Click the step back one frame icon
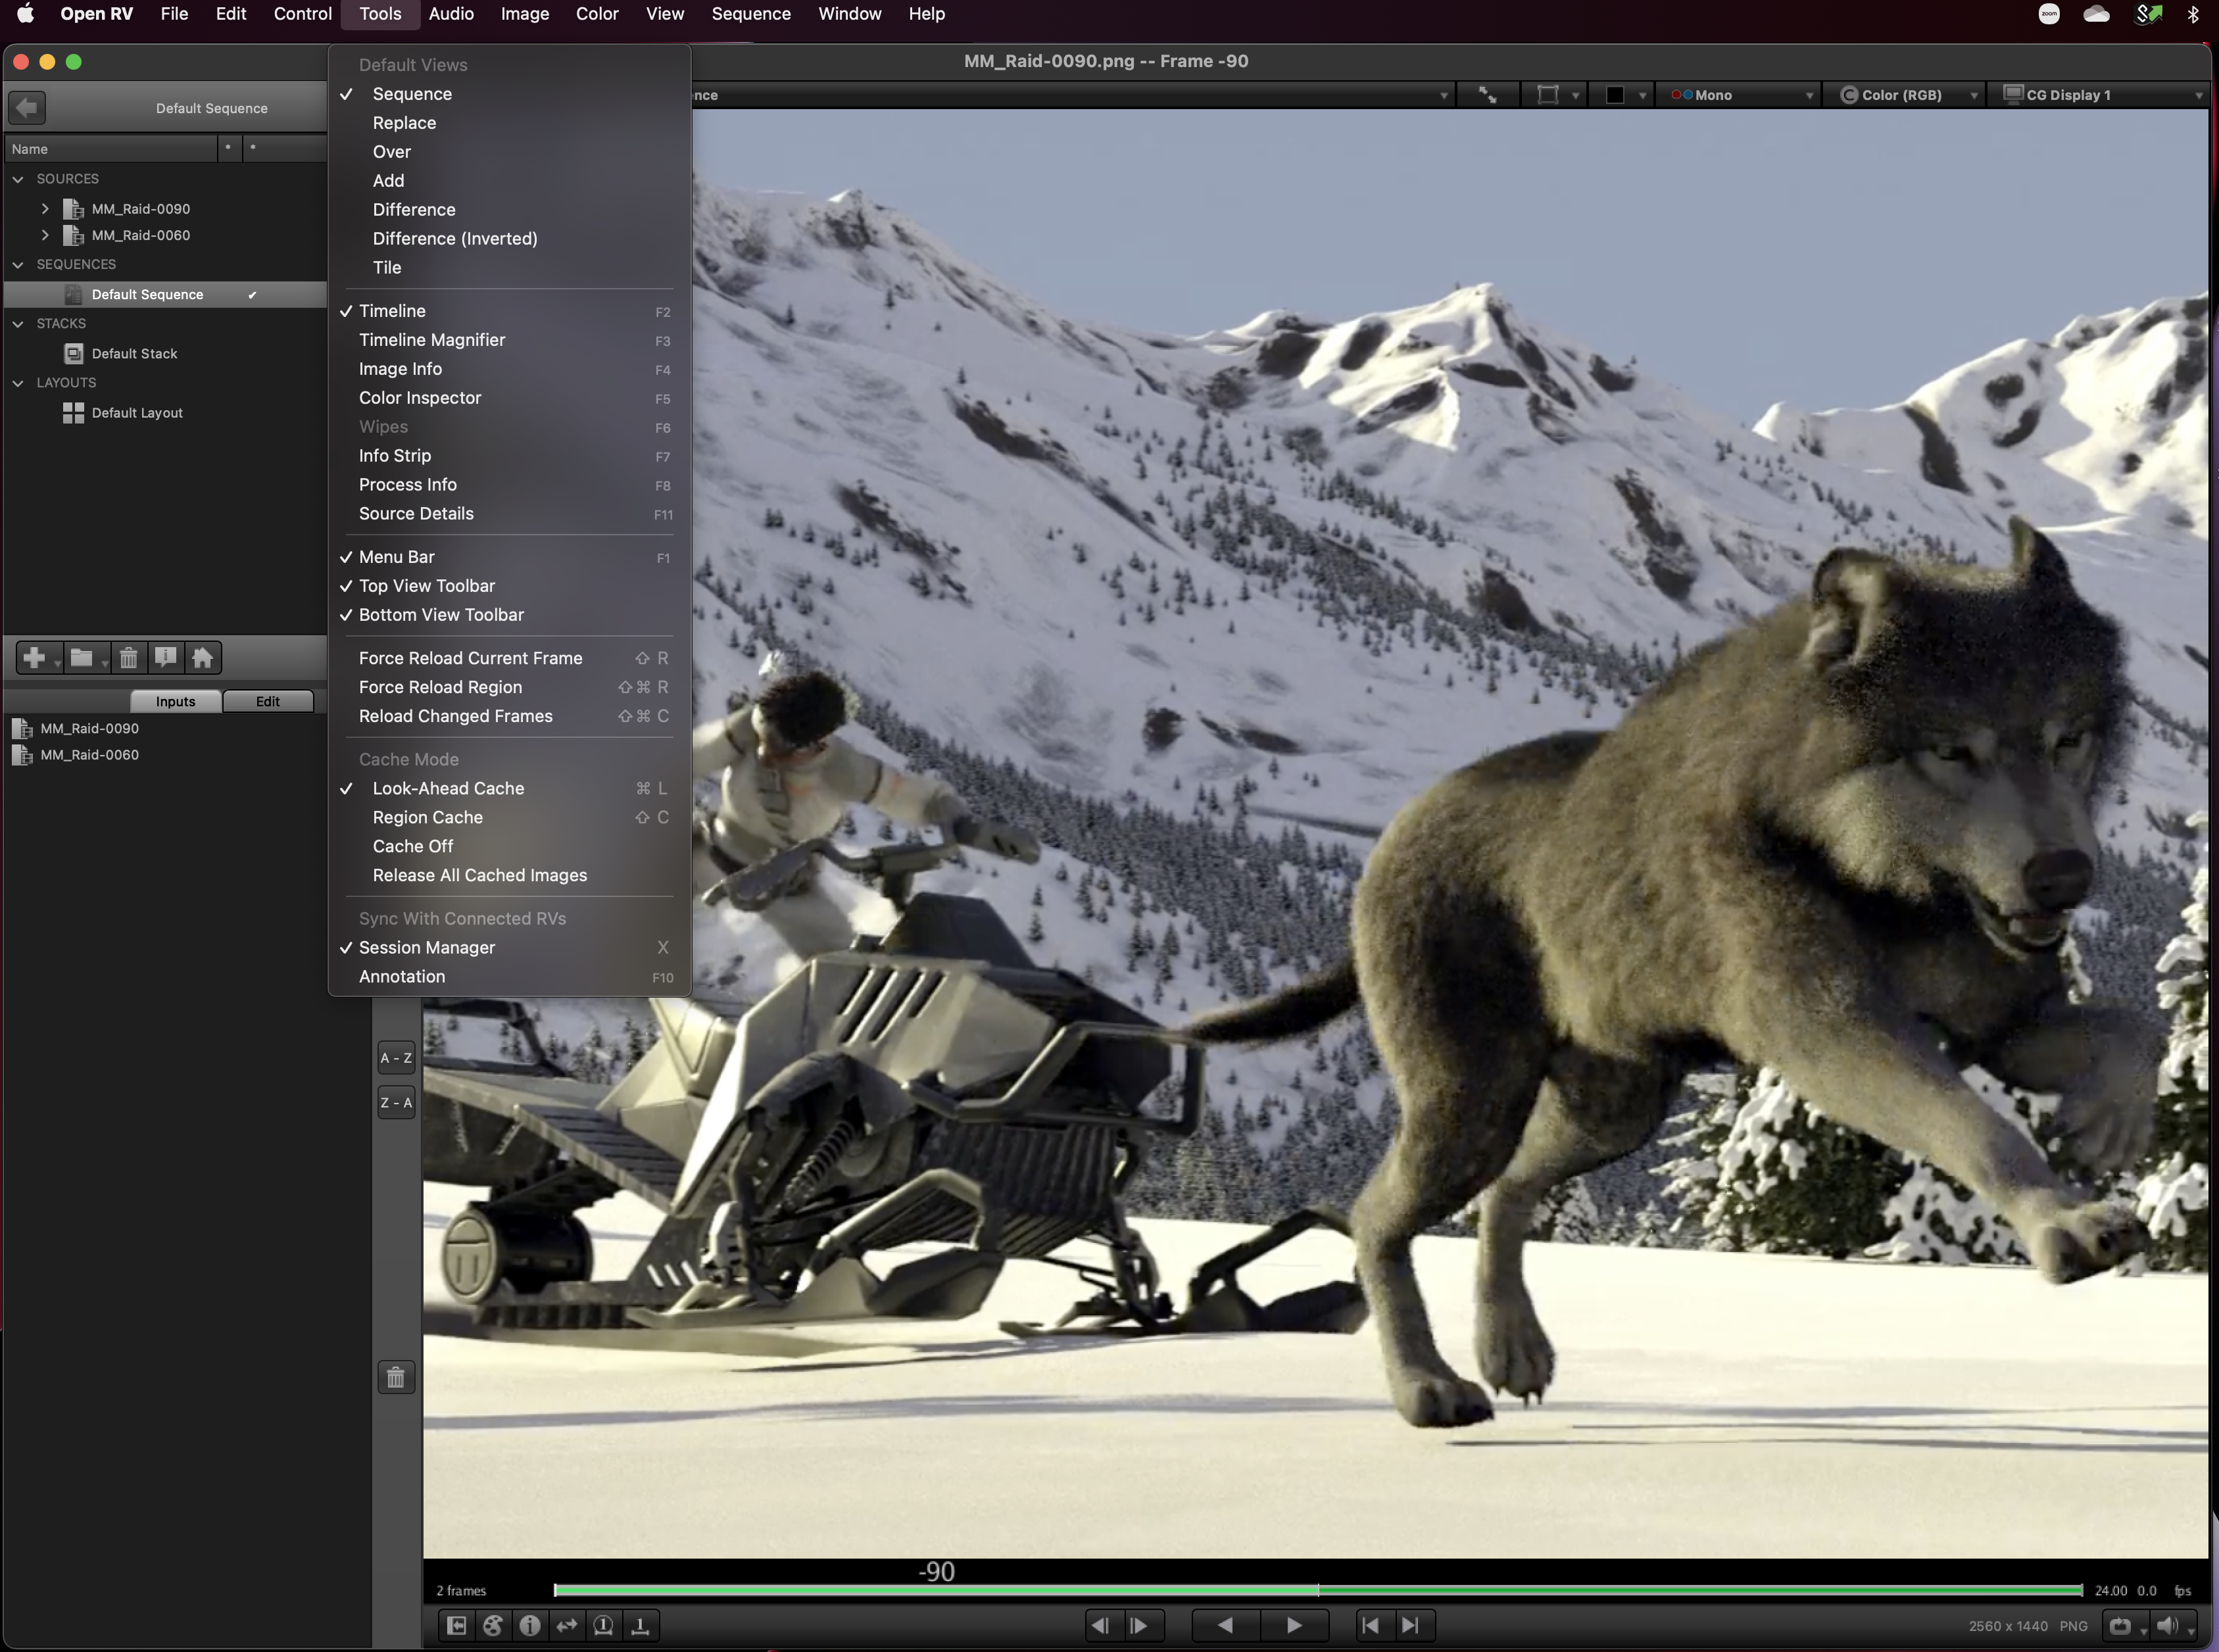 click(x=1100, y=1625)
